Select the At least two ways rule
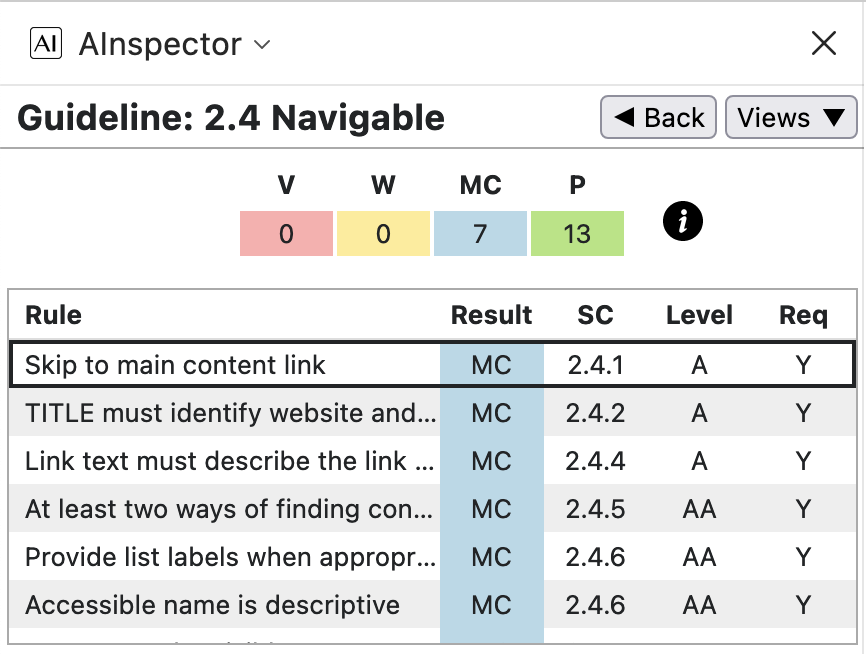Viewport: 866px width, 654px height. [230, 509]
